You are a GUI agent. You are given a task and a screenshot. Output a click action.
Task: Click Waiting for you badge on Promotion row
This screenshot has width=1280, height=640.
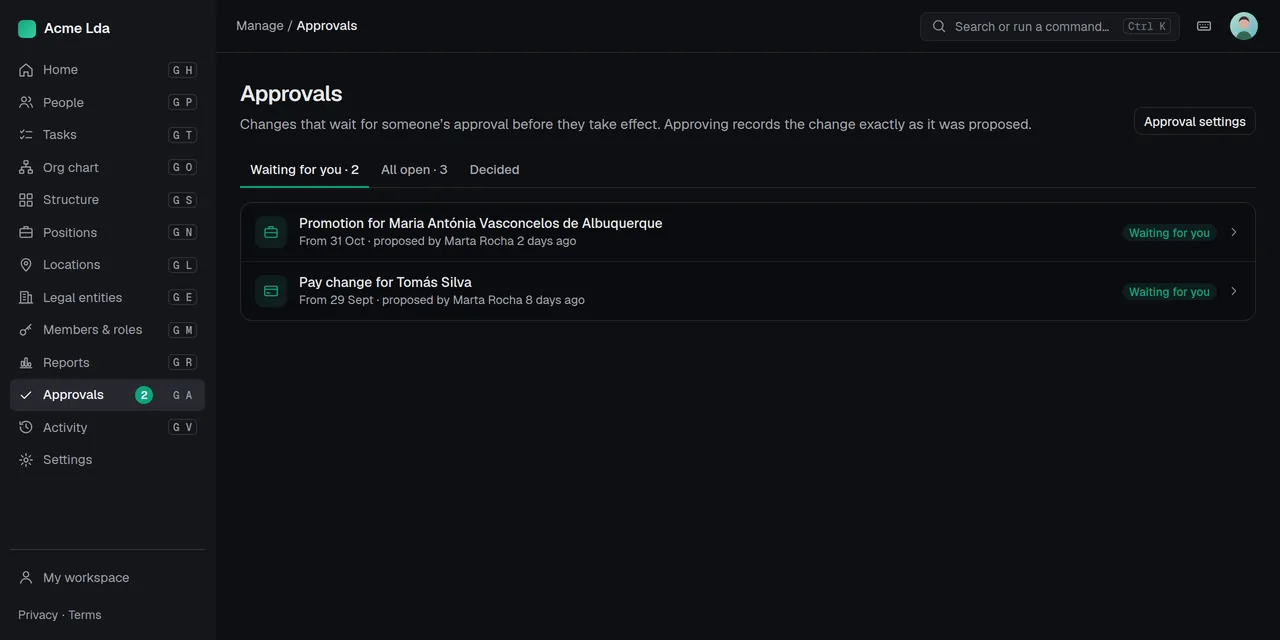pyautogui.click(x=1169, y=233)
